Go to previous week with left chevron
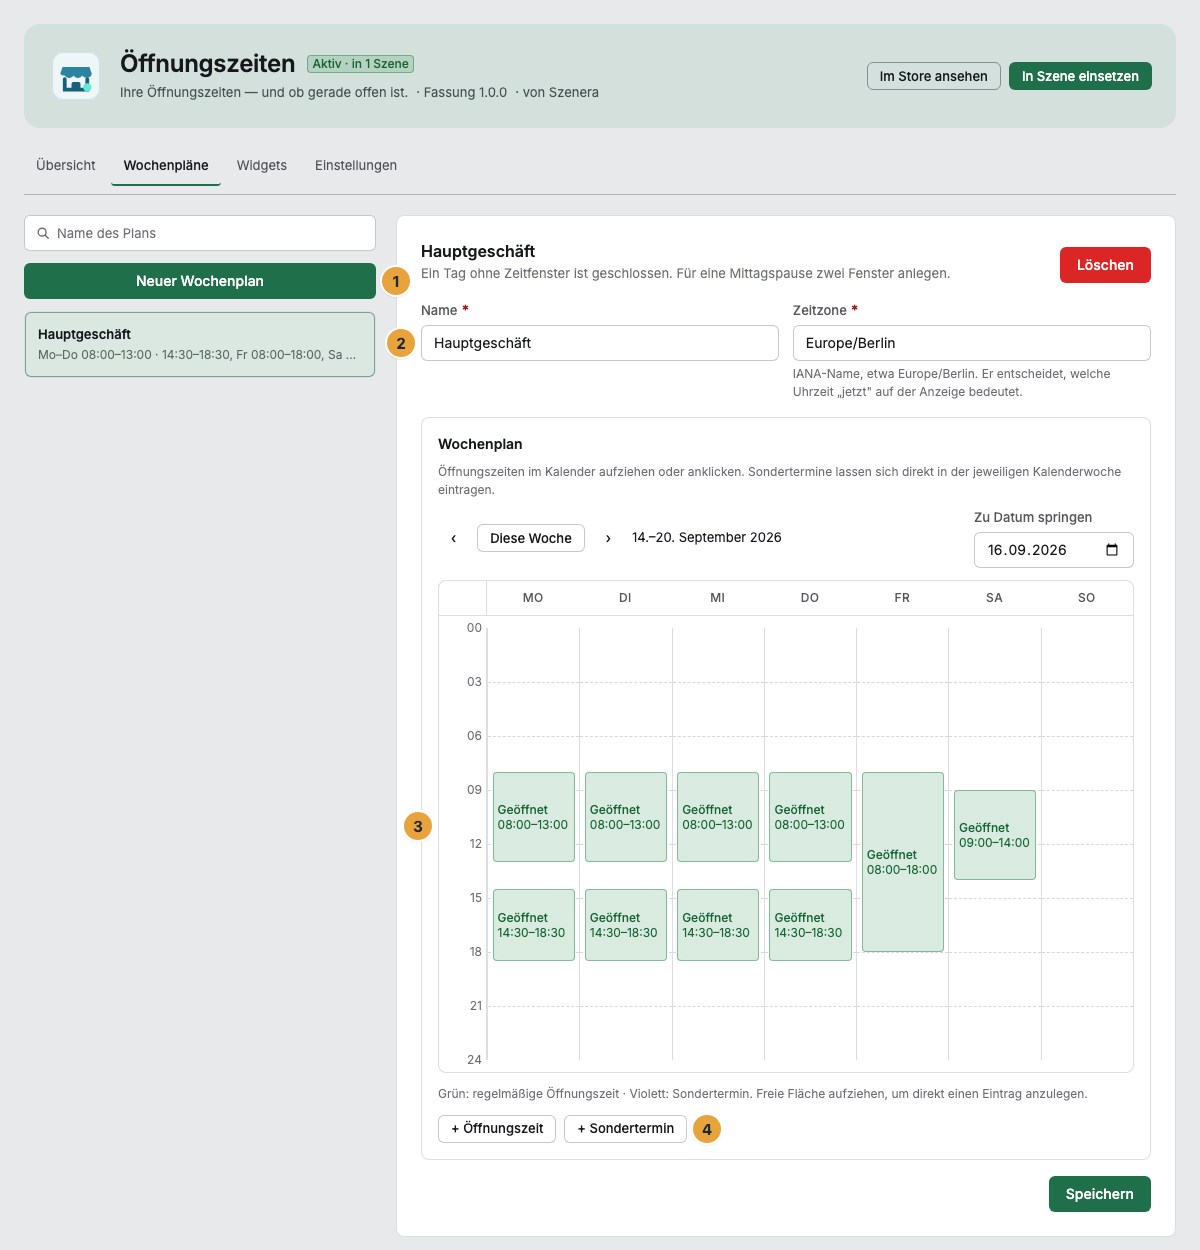 [454, 538]
